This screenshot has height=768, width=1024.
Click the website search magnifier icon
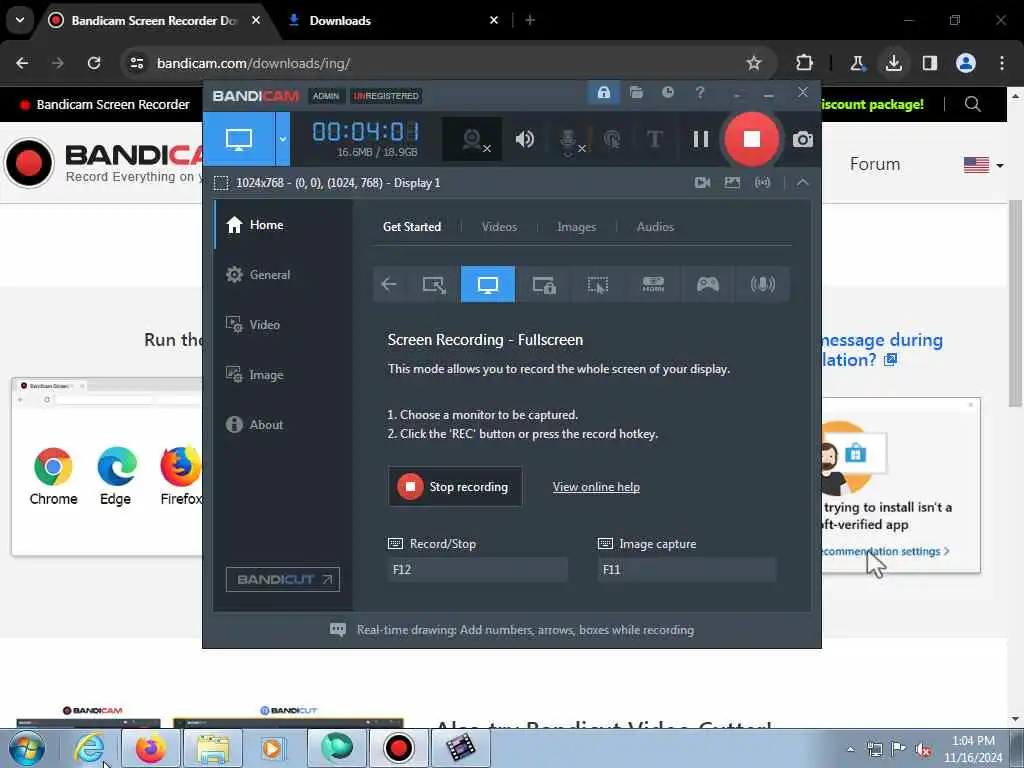click(972, 104)
